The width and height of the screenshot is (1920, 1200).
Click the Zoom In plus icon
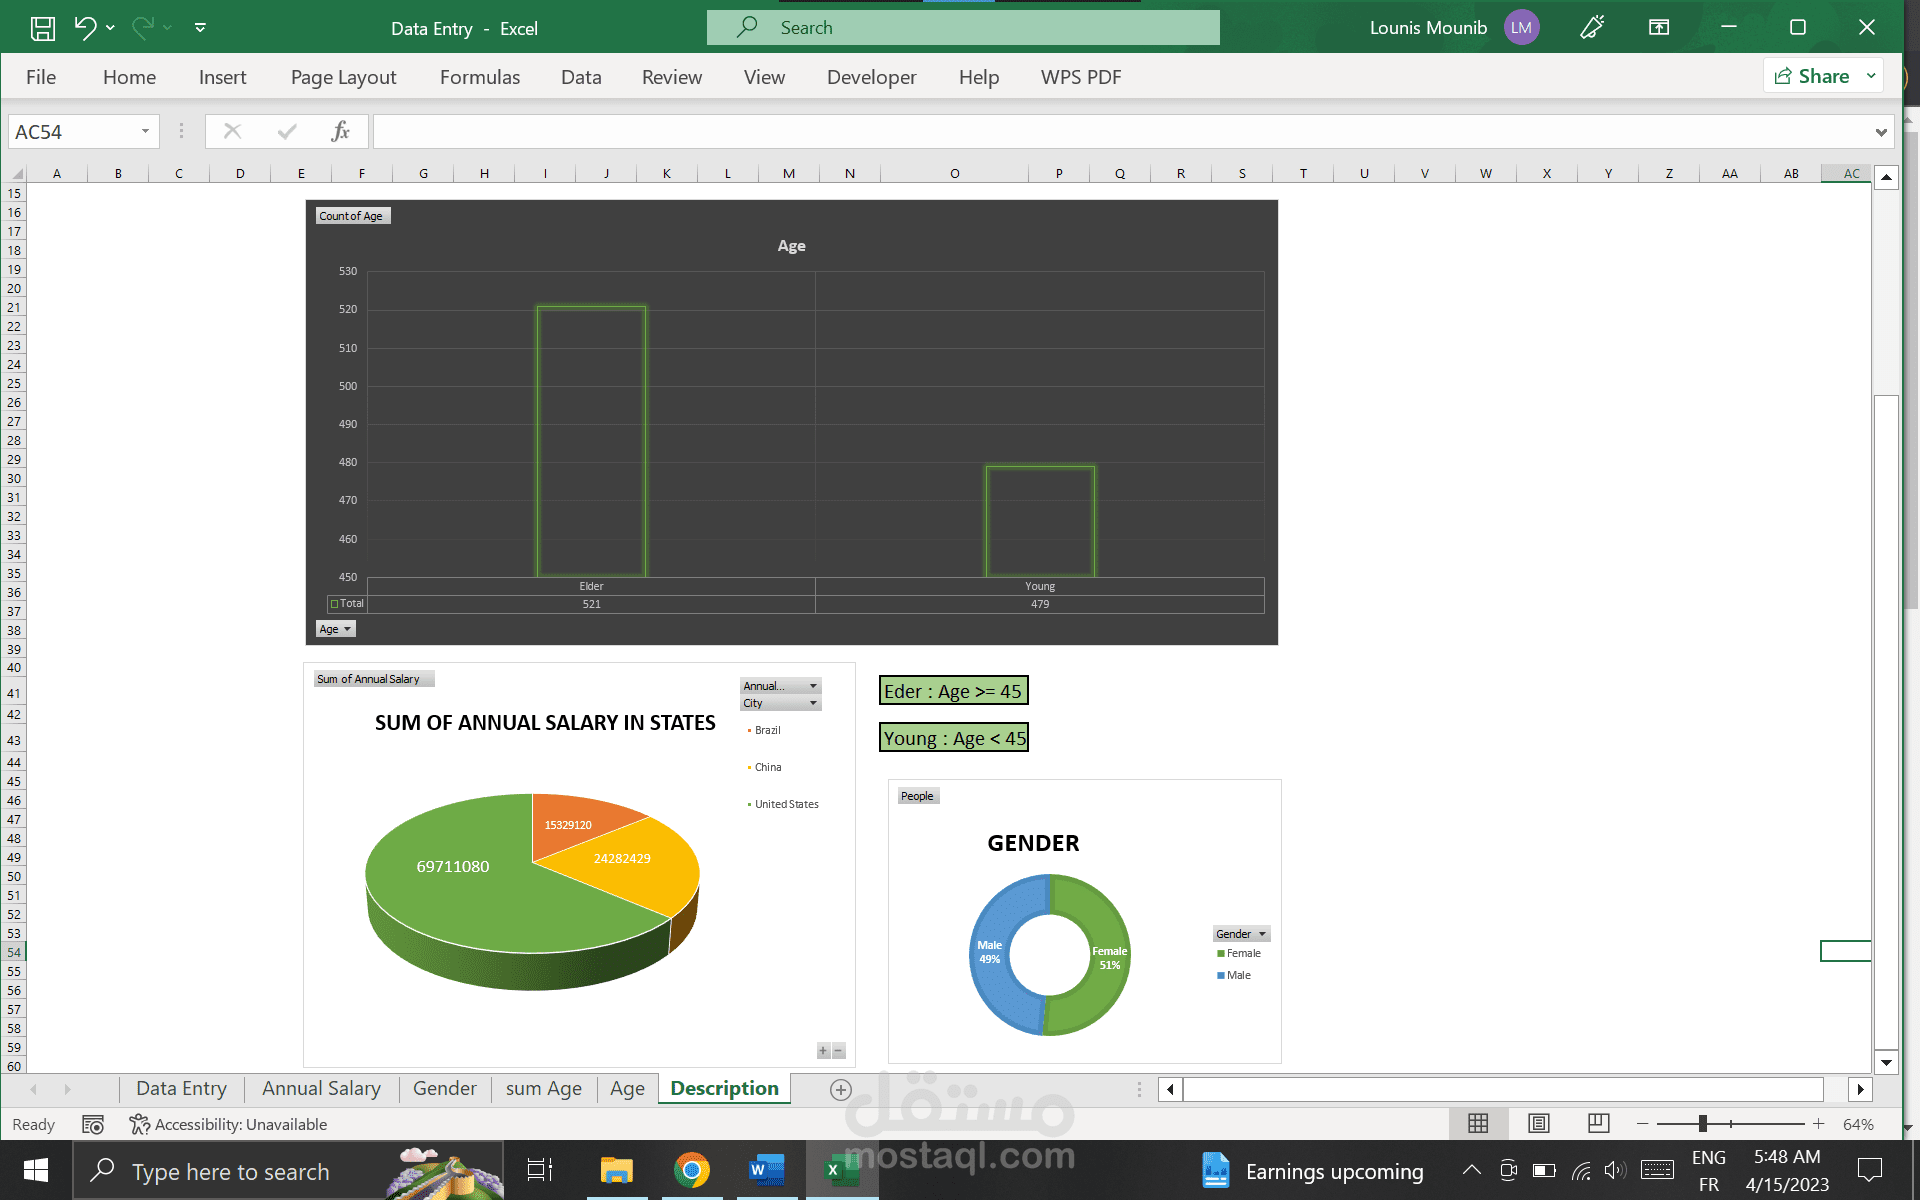tap(1818, 1124)
